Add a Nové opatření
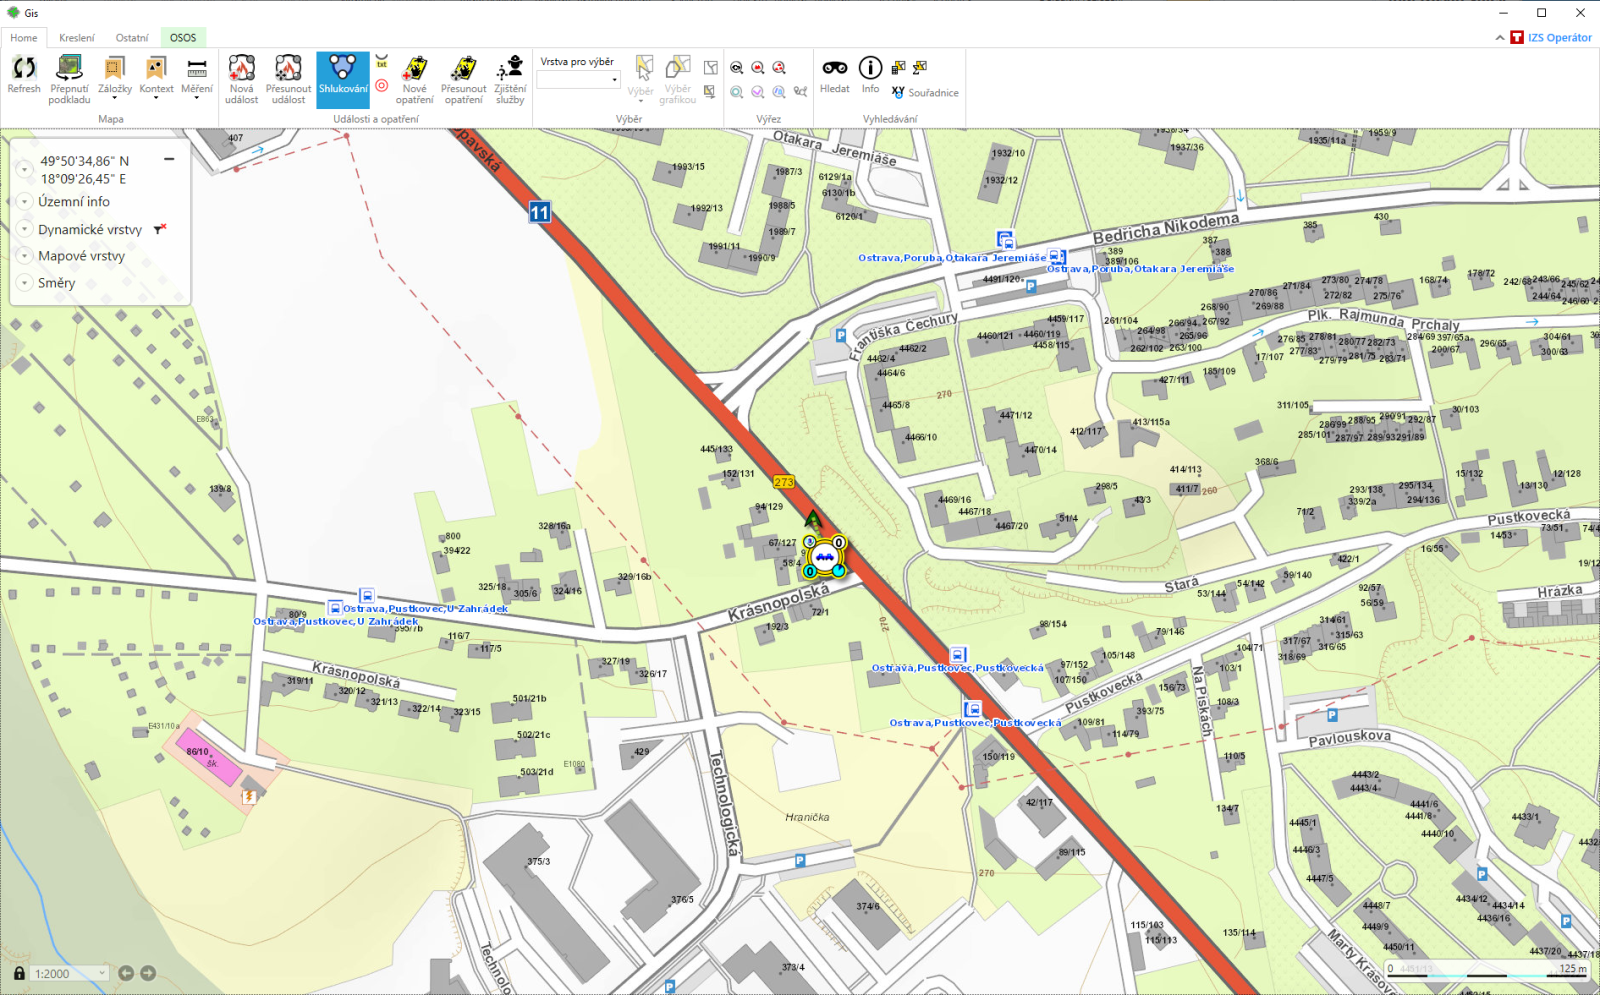Viewport: 1600px width, 995px height. click(x=414, y=79)
